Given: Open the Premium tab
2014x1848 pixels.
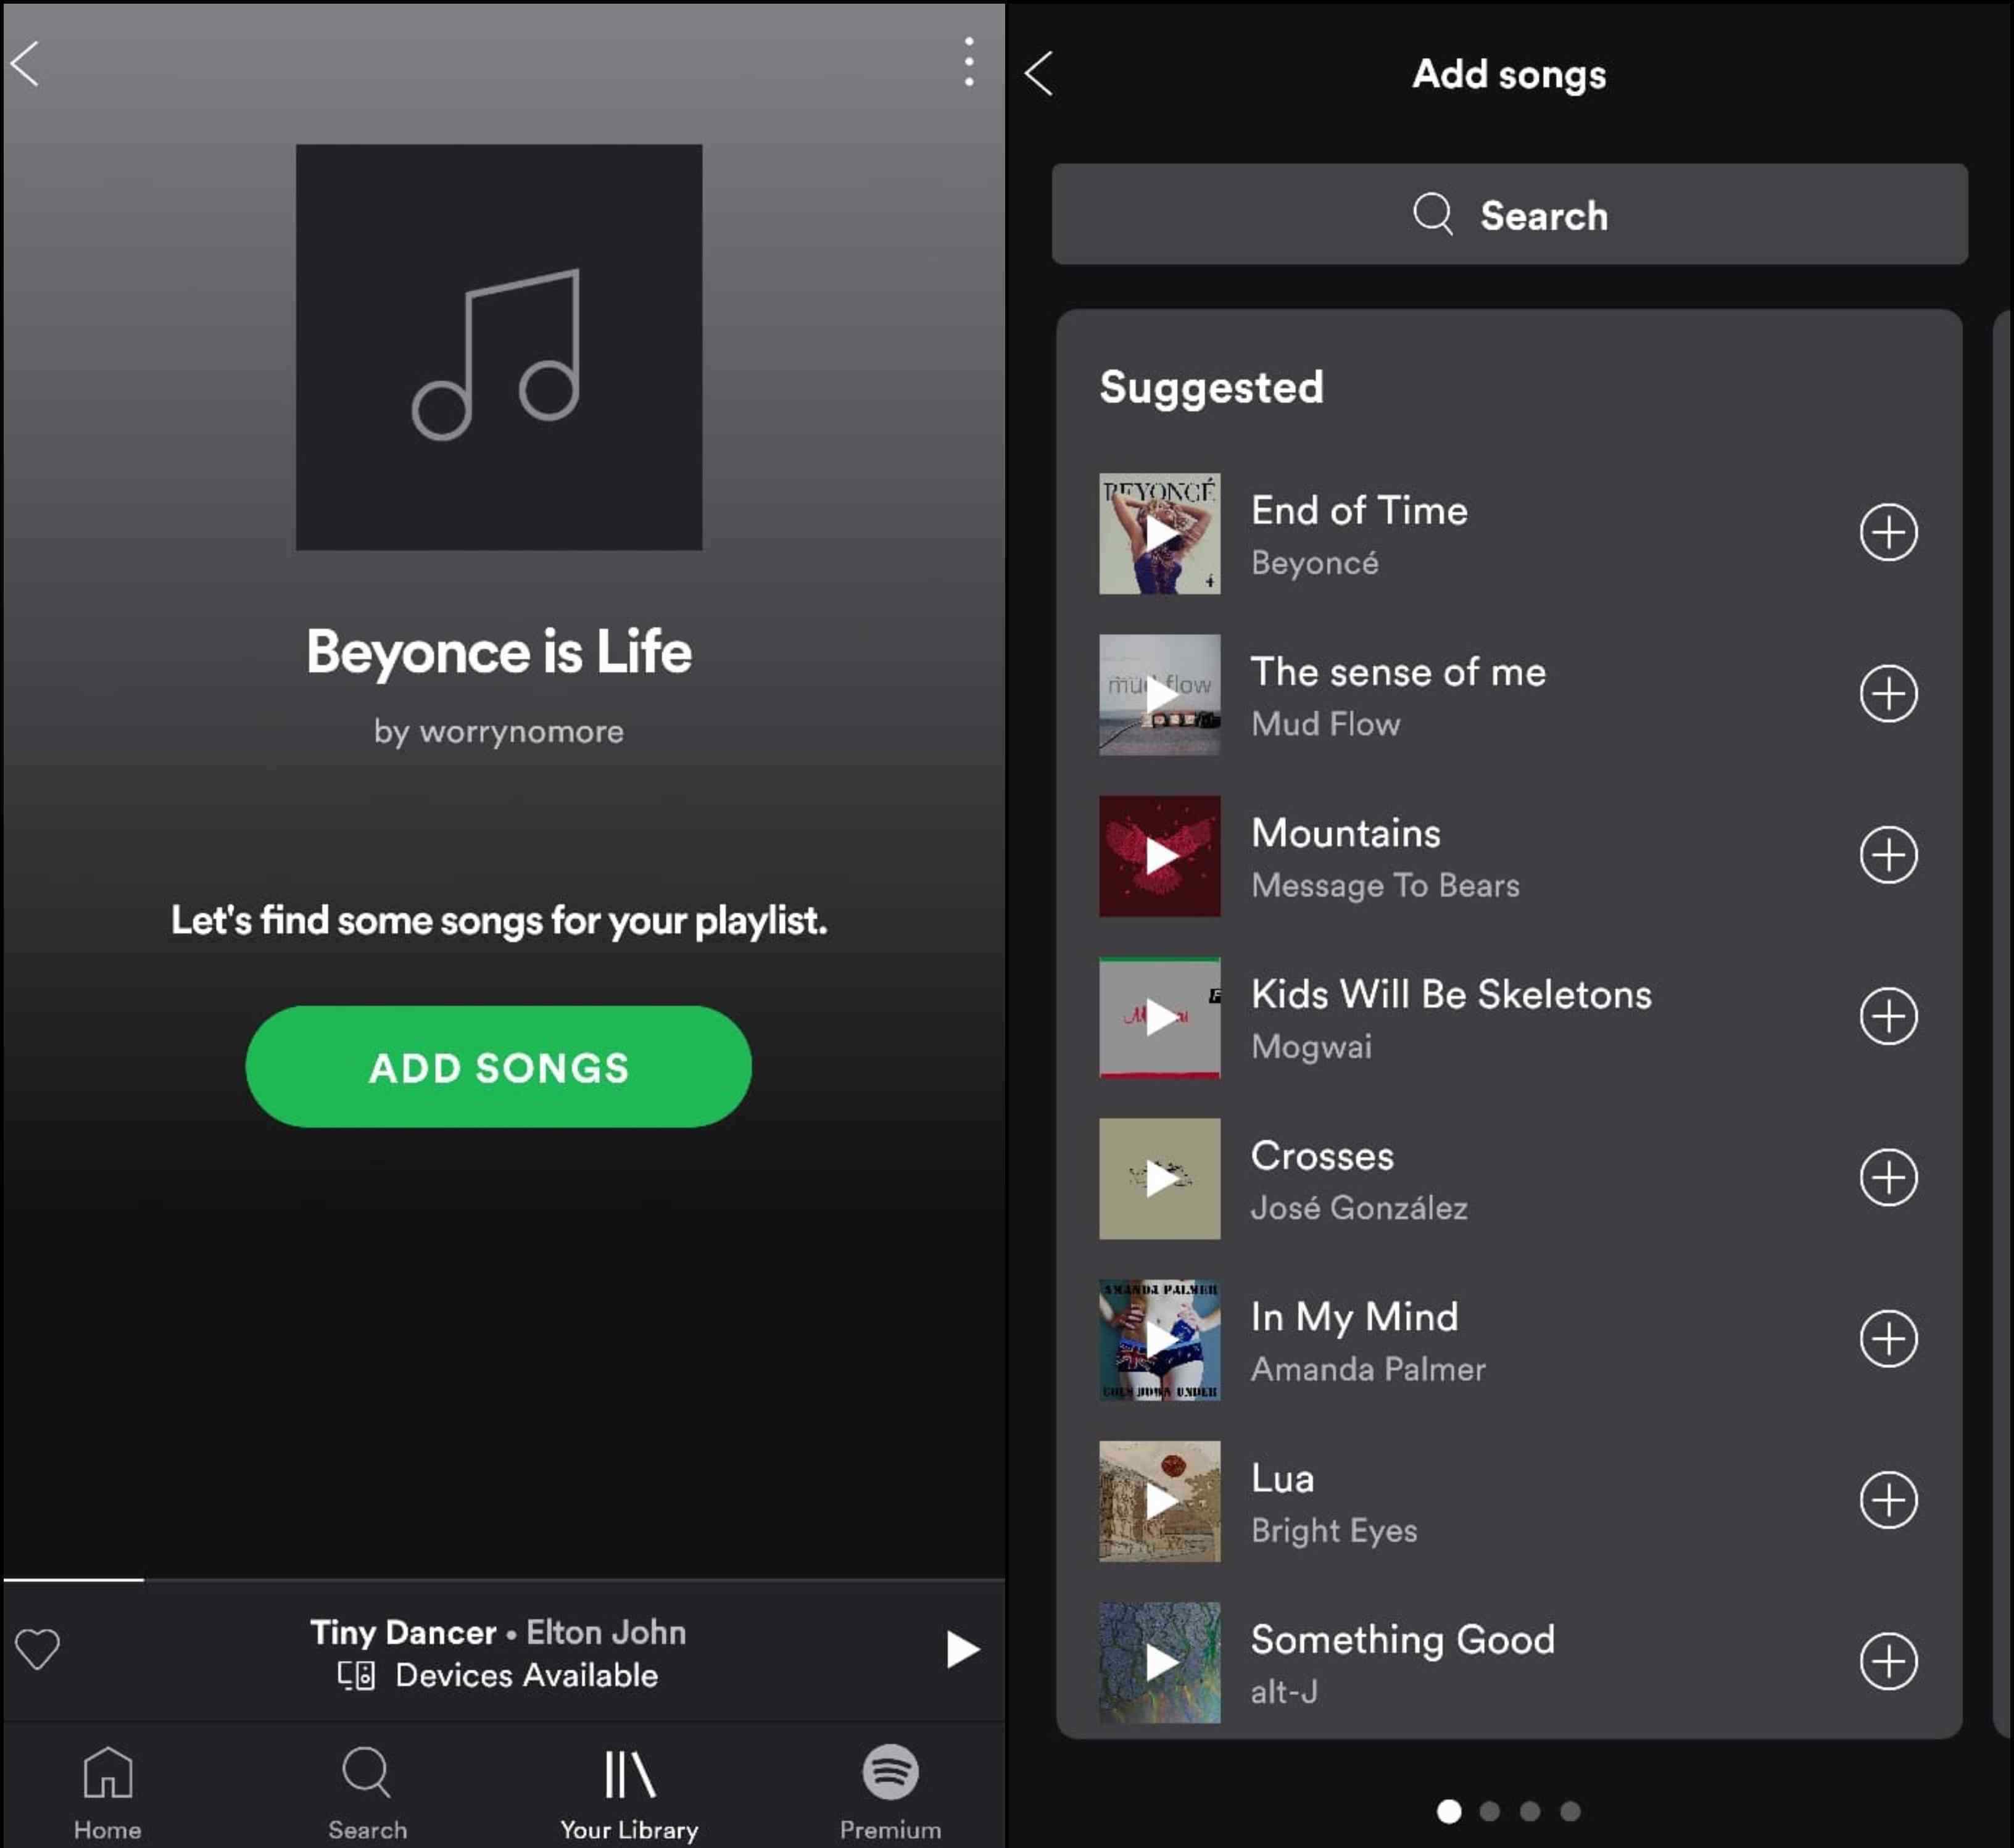Looking at the screenshot, I should click(890, 1793).
